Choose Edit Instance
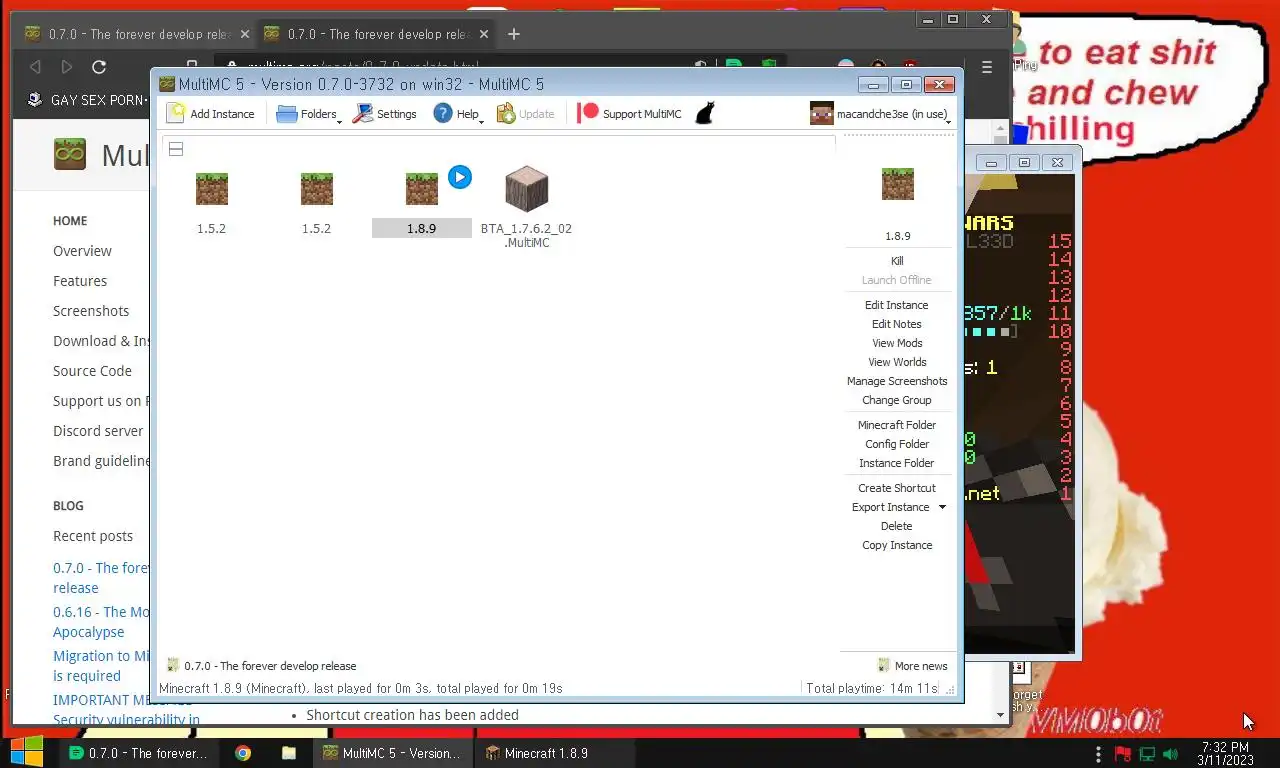This screenshot has width=1280, height=768. point(897,305)
